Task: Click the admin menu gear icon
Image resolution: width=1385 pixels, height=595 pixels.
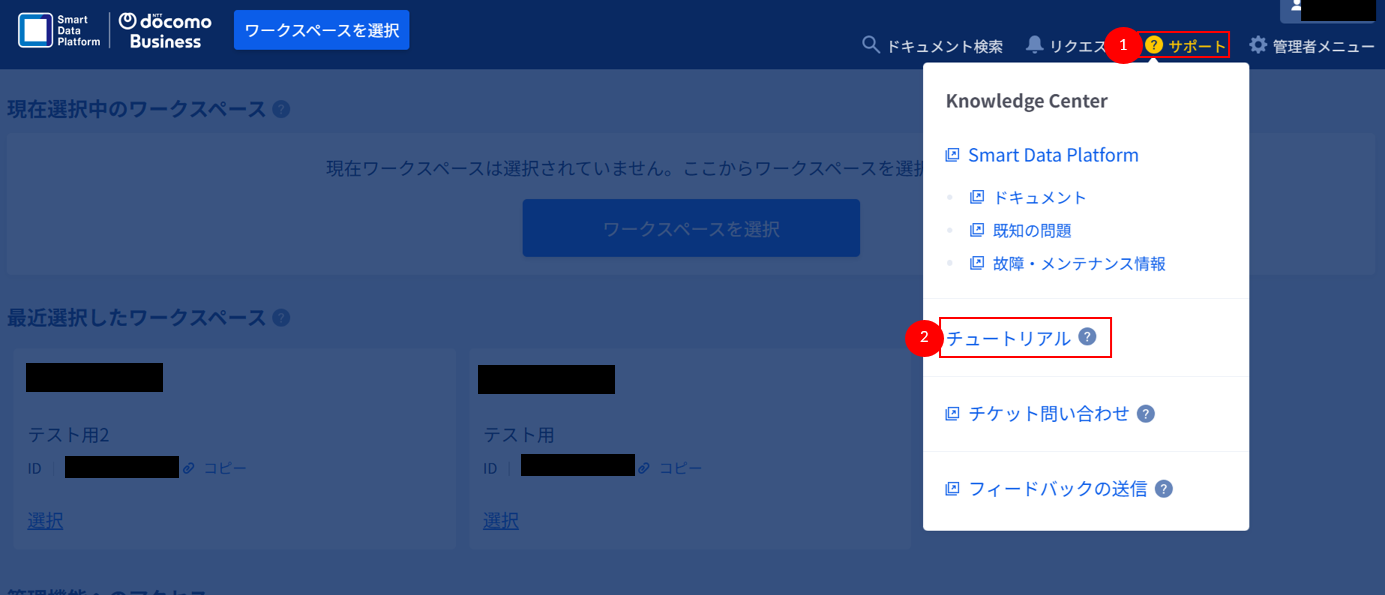Action: pyautogui.click(x=1258, y=45)
